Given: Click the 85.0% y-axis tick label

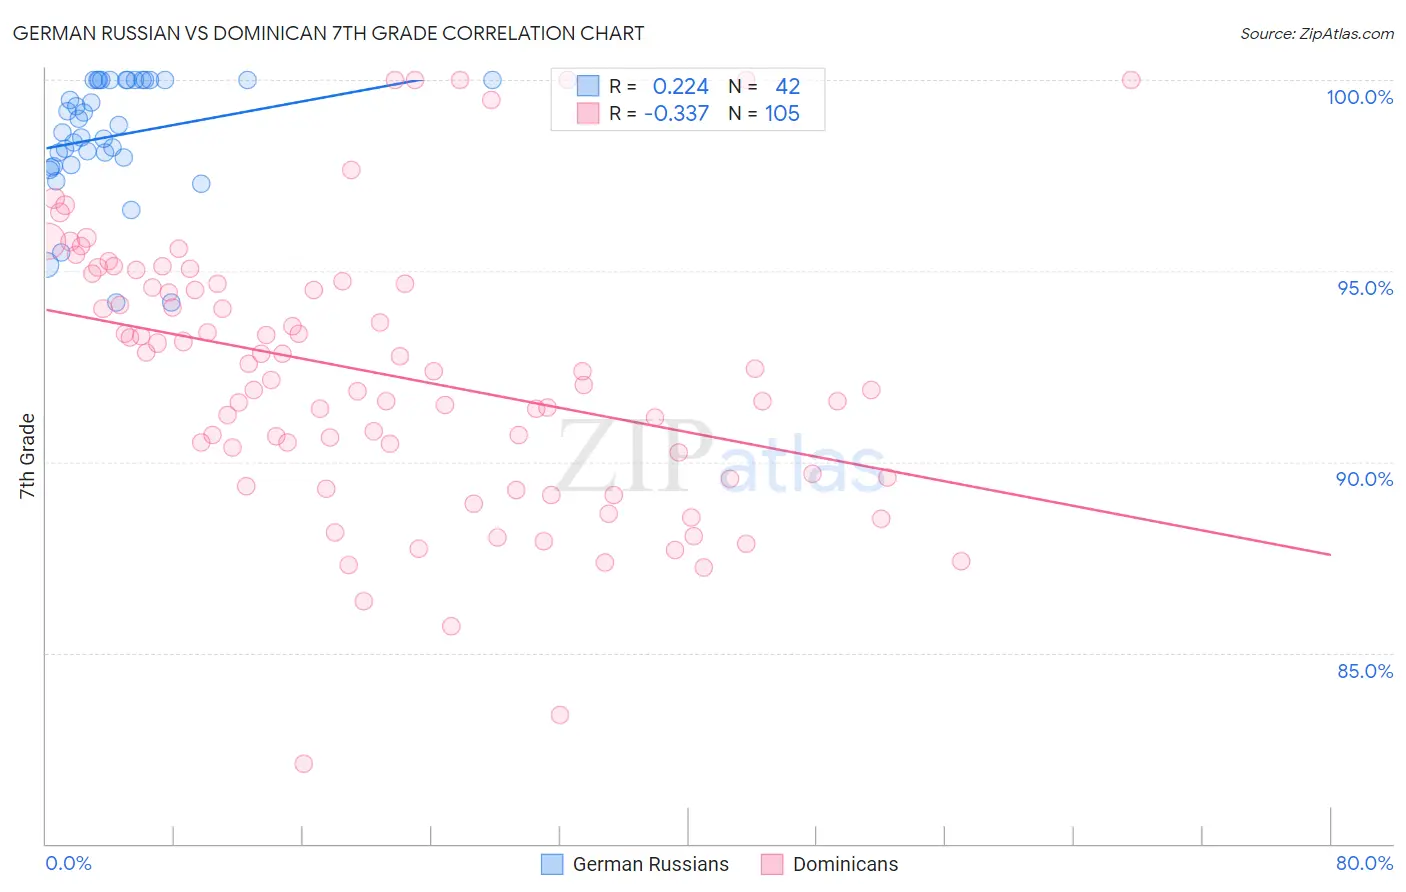Looking at the screenshot, I should (1365, 671).
